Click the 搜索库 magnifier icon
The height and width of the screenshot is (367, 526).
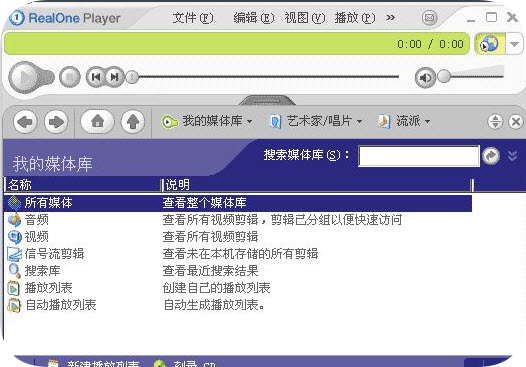[14, 271]
